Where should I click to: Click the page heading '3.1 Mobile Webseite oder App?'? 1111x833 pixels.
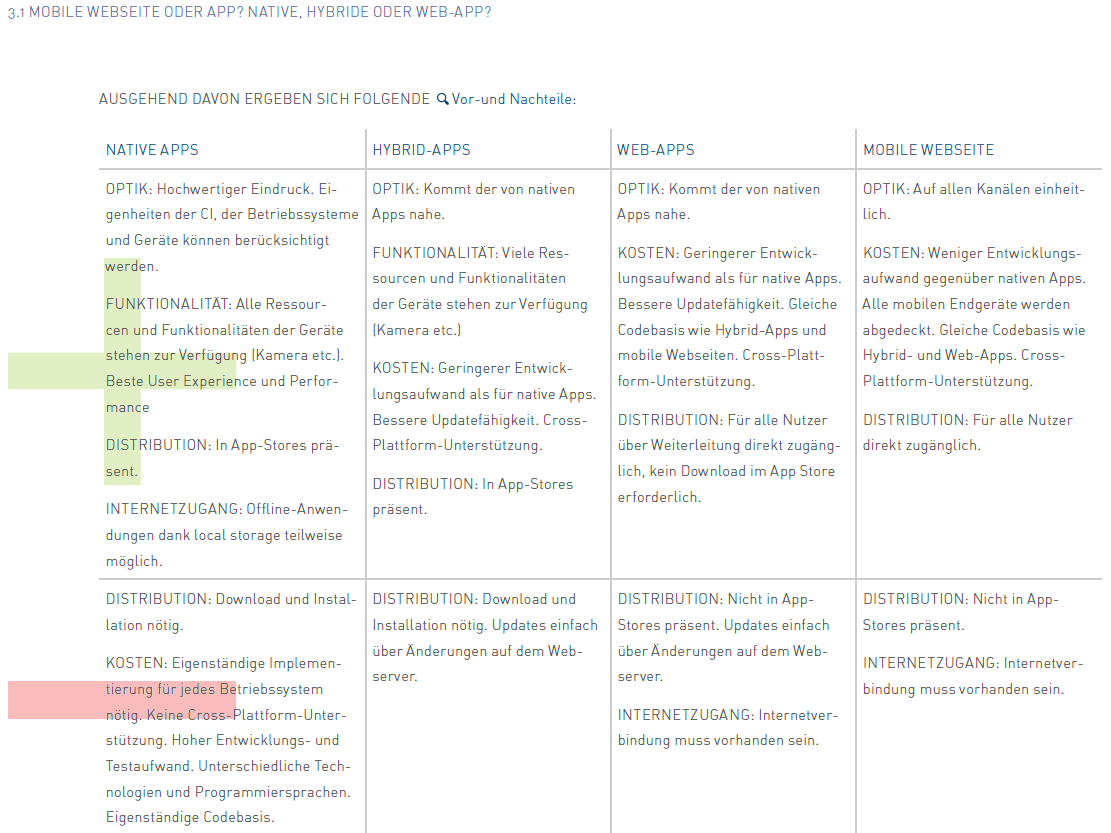125,13
